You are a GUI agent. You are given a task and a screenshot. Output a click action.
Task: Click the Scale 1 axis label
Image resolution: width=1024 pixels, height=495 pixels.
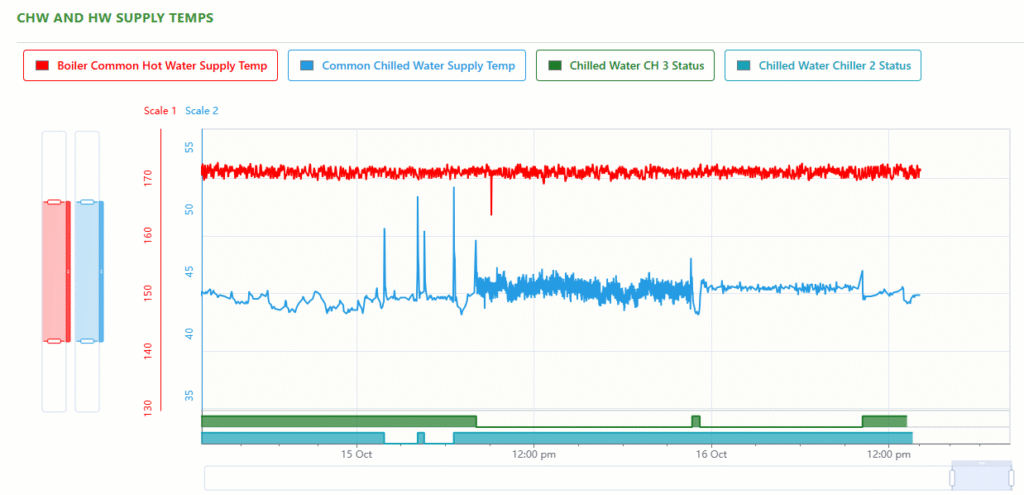coord(160,111)
